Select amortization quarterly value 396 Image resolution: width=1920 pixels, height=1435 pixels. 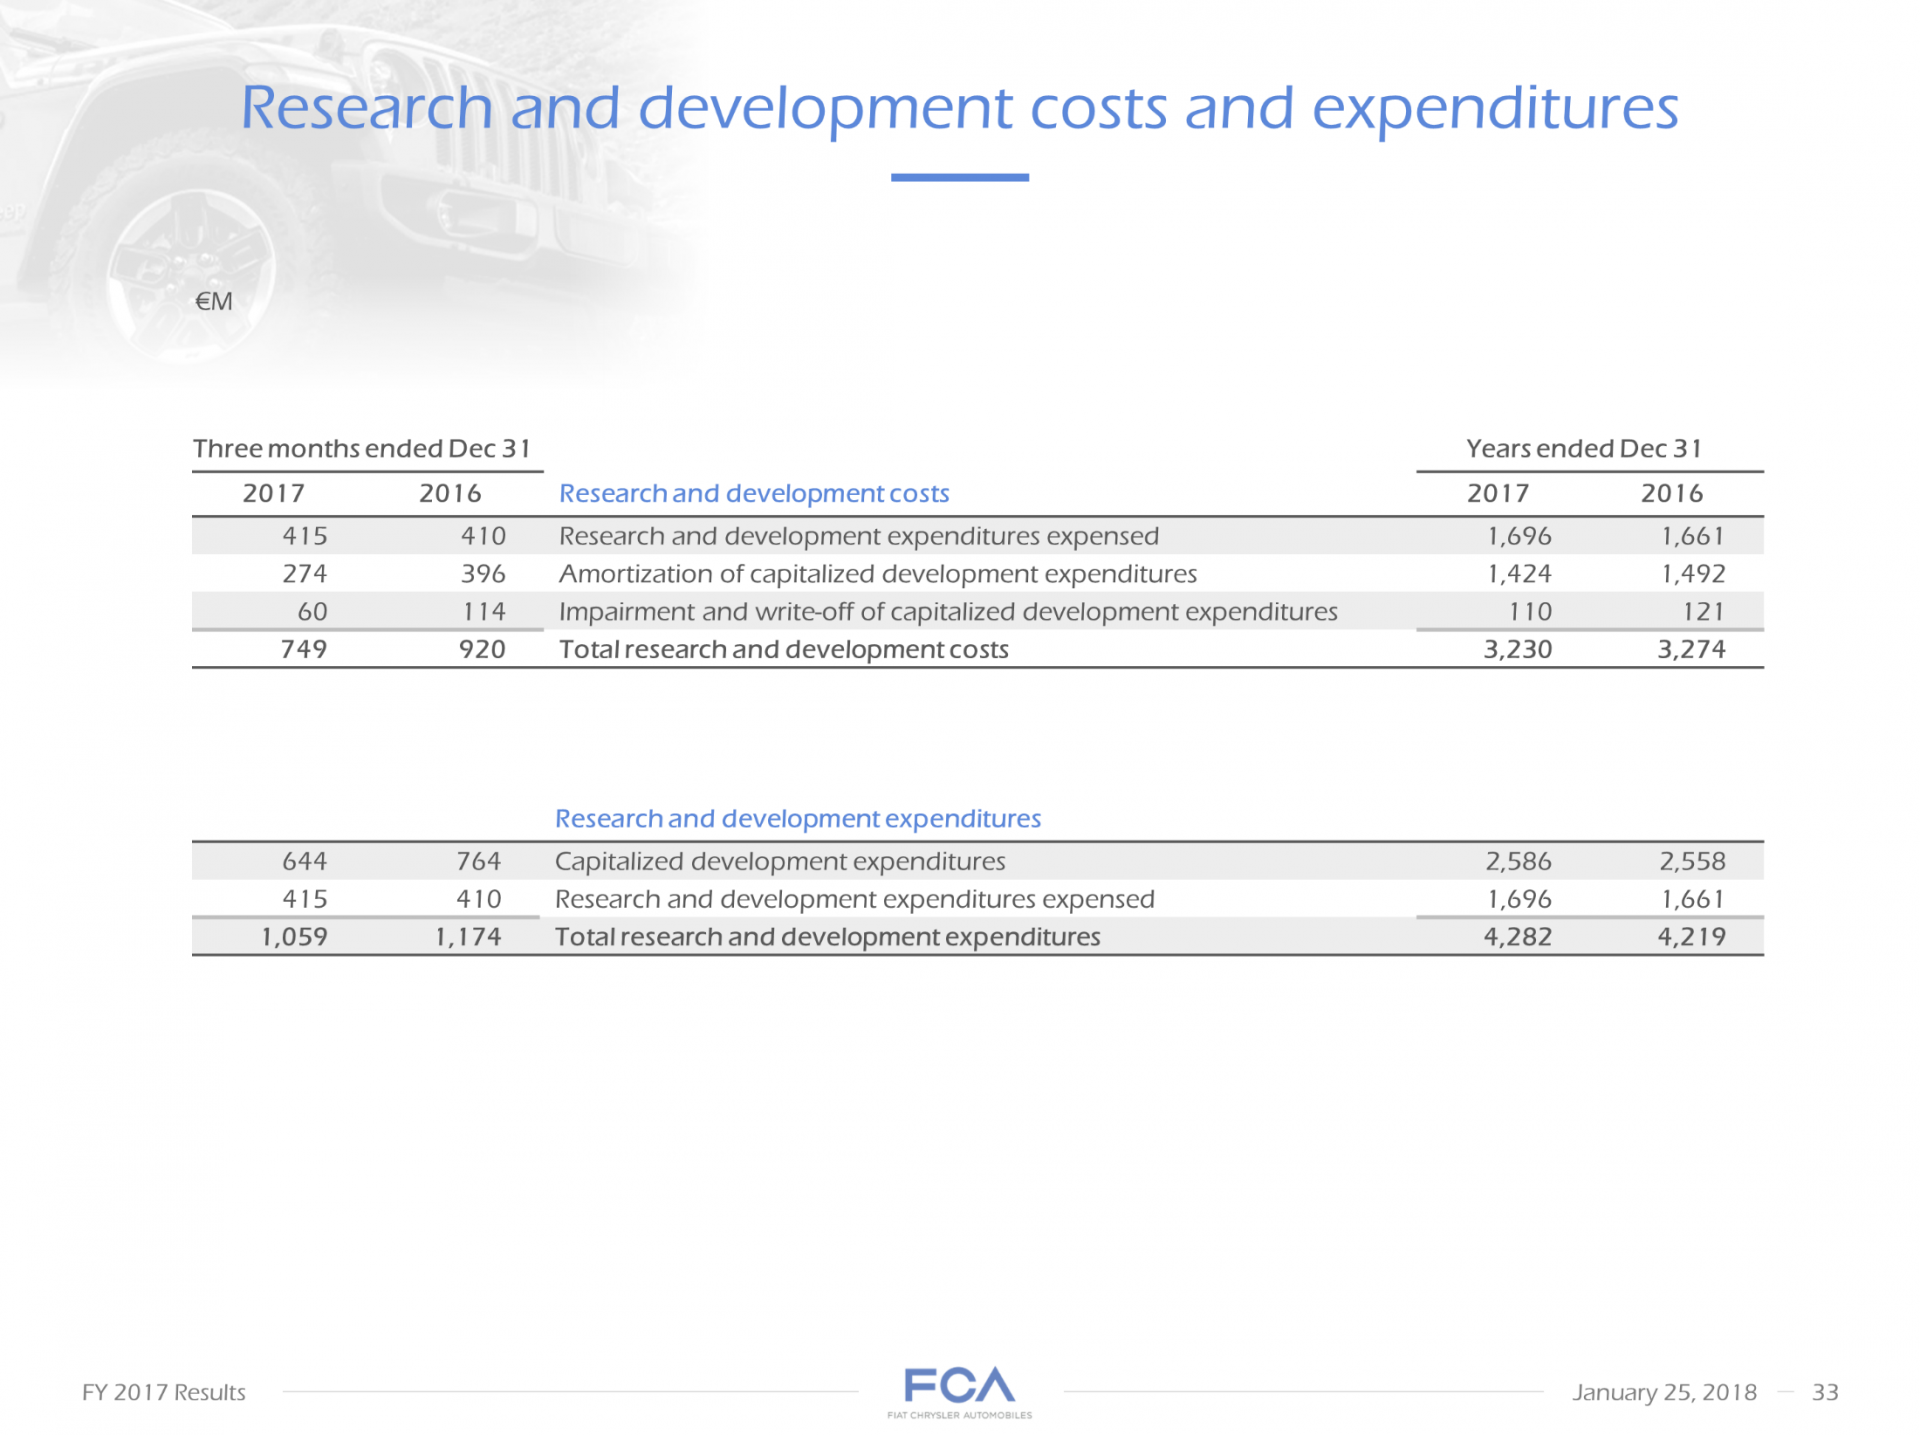click(x=483, y=574)
